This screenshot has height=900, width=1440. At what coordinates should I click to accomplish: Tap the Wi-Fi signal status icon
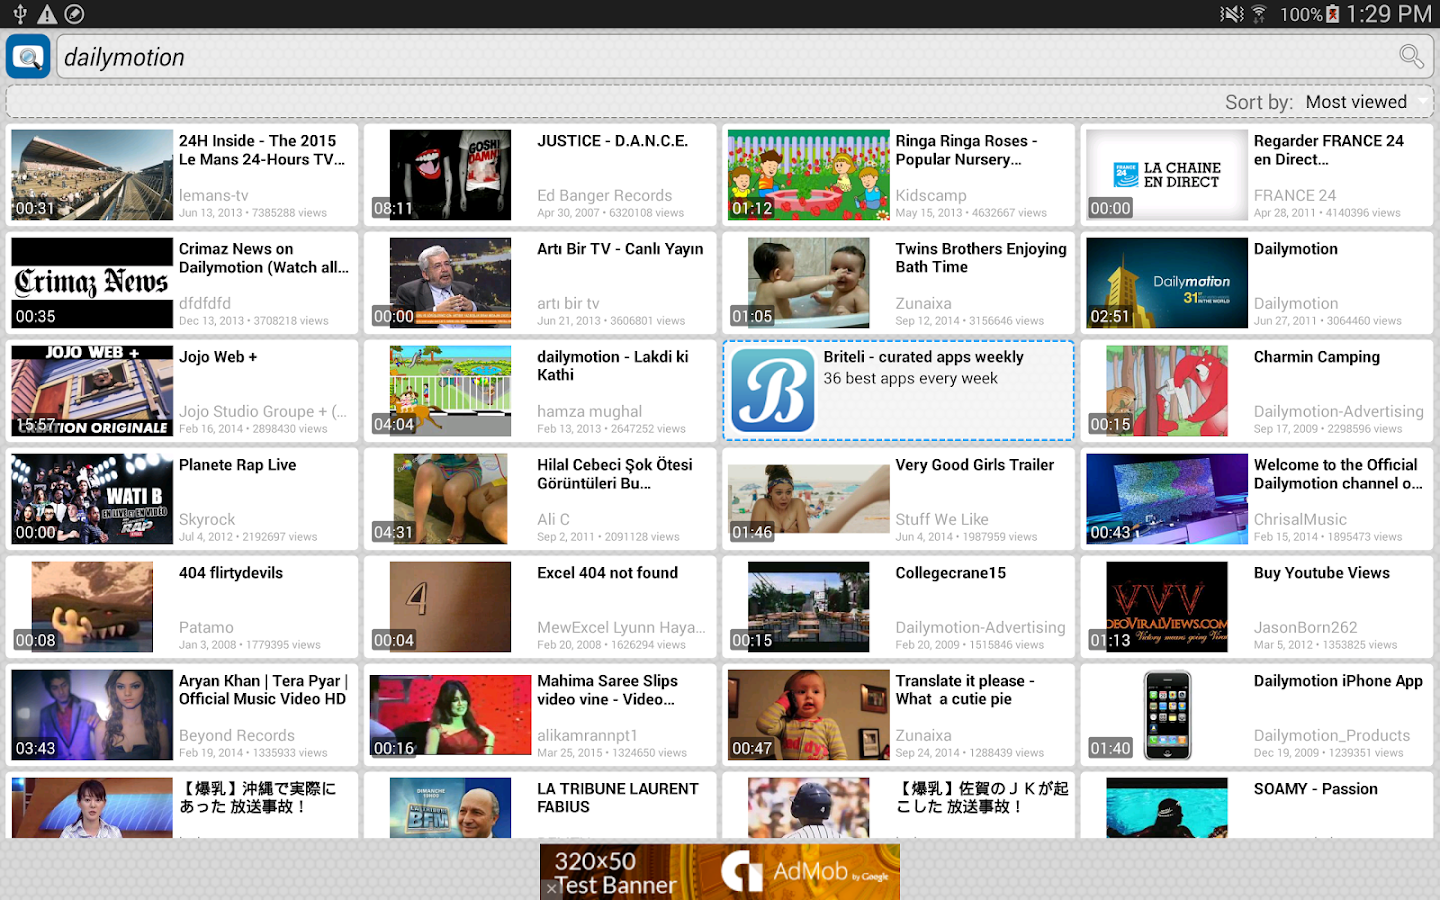click(1260, 14)
